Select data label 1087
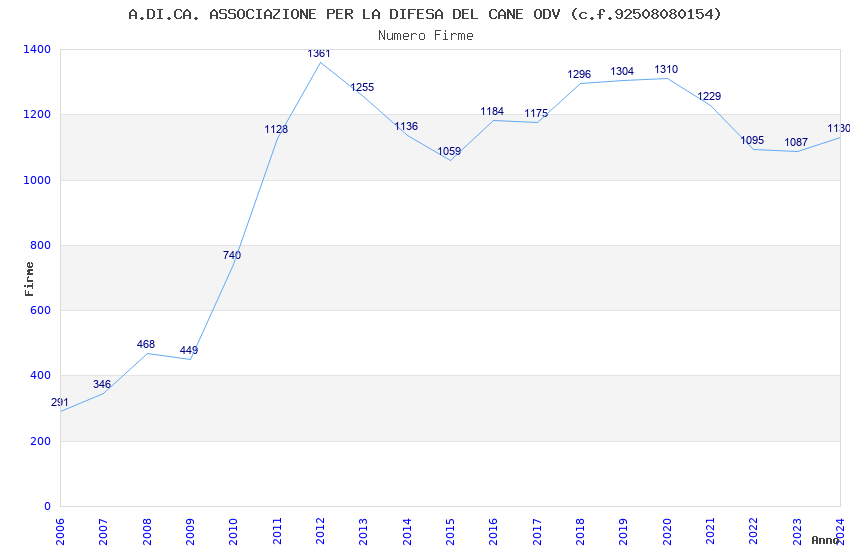This screenshot has height=550, width=850. [796, 142]
